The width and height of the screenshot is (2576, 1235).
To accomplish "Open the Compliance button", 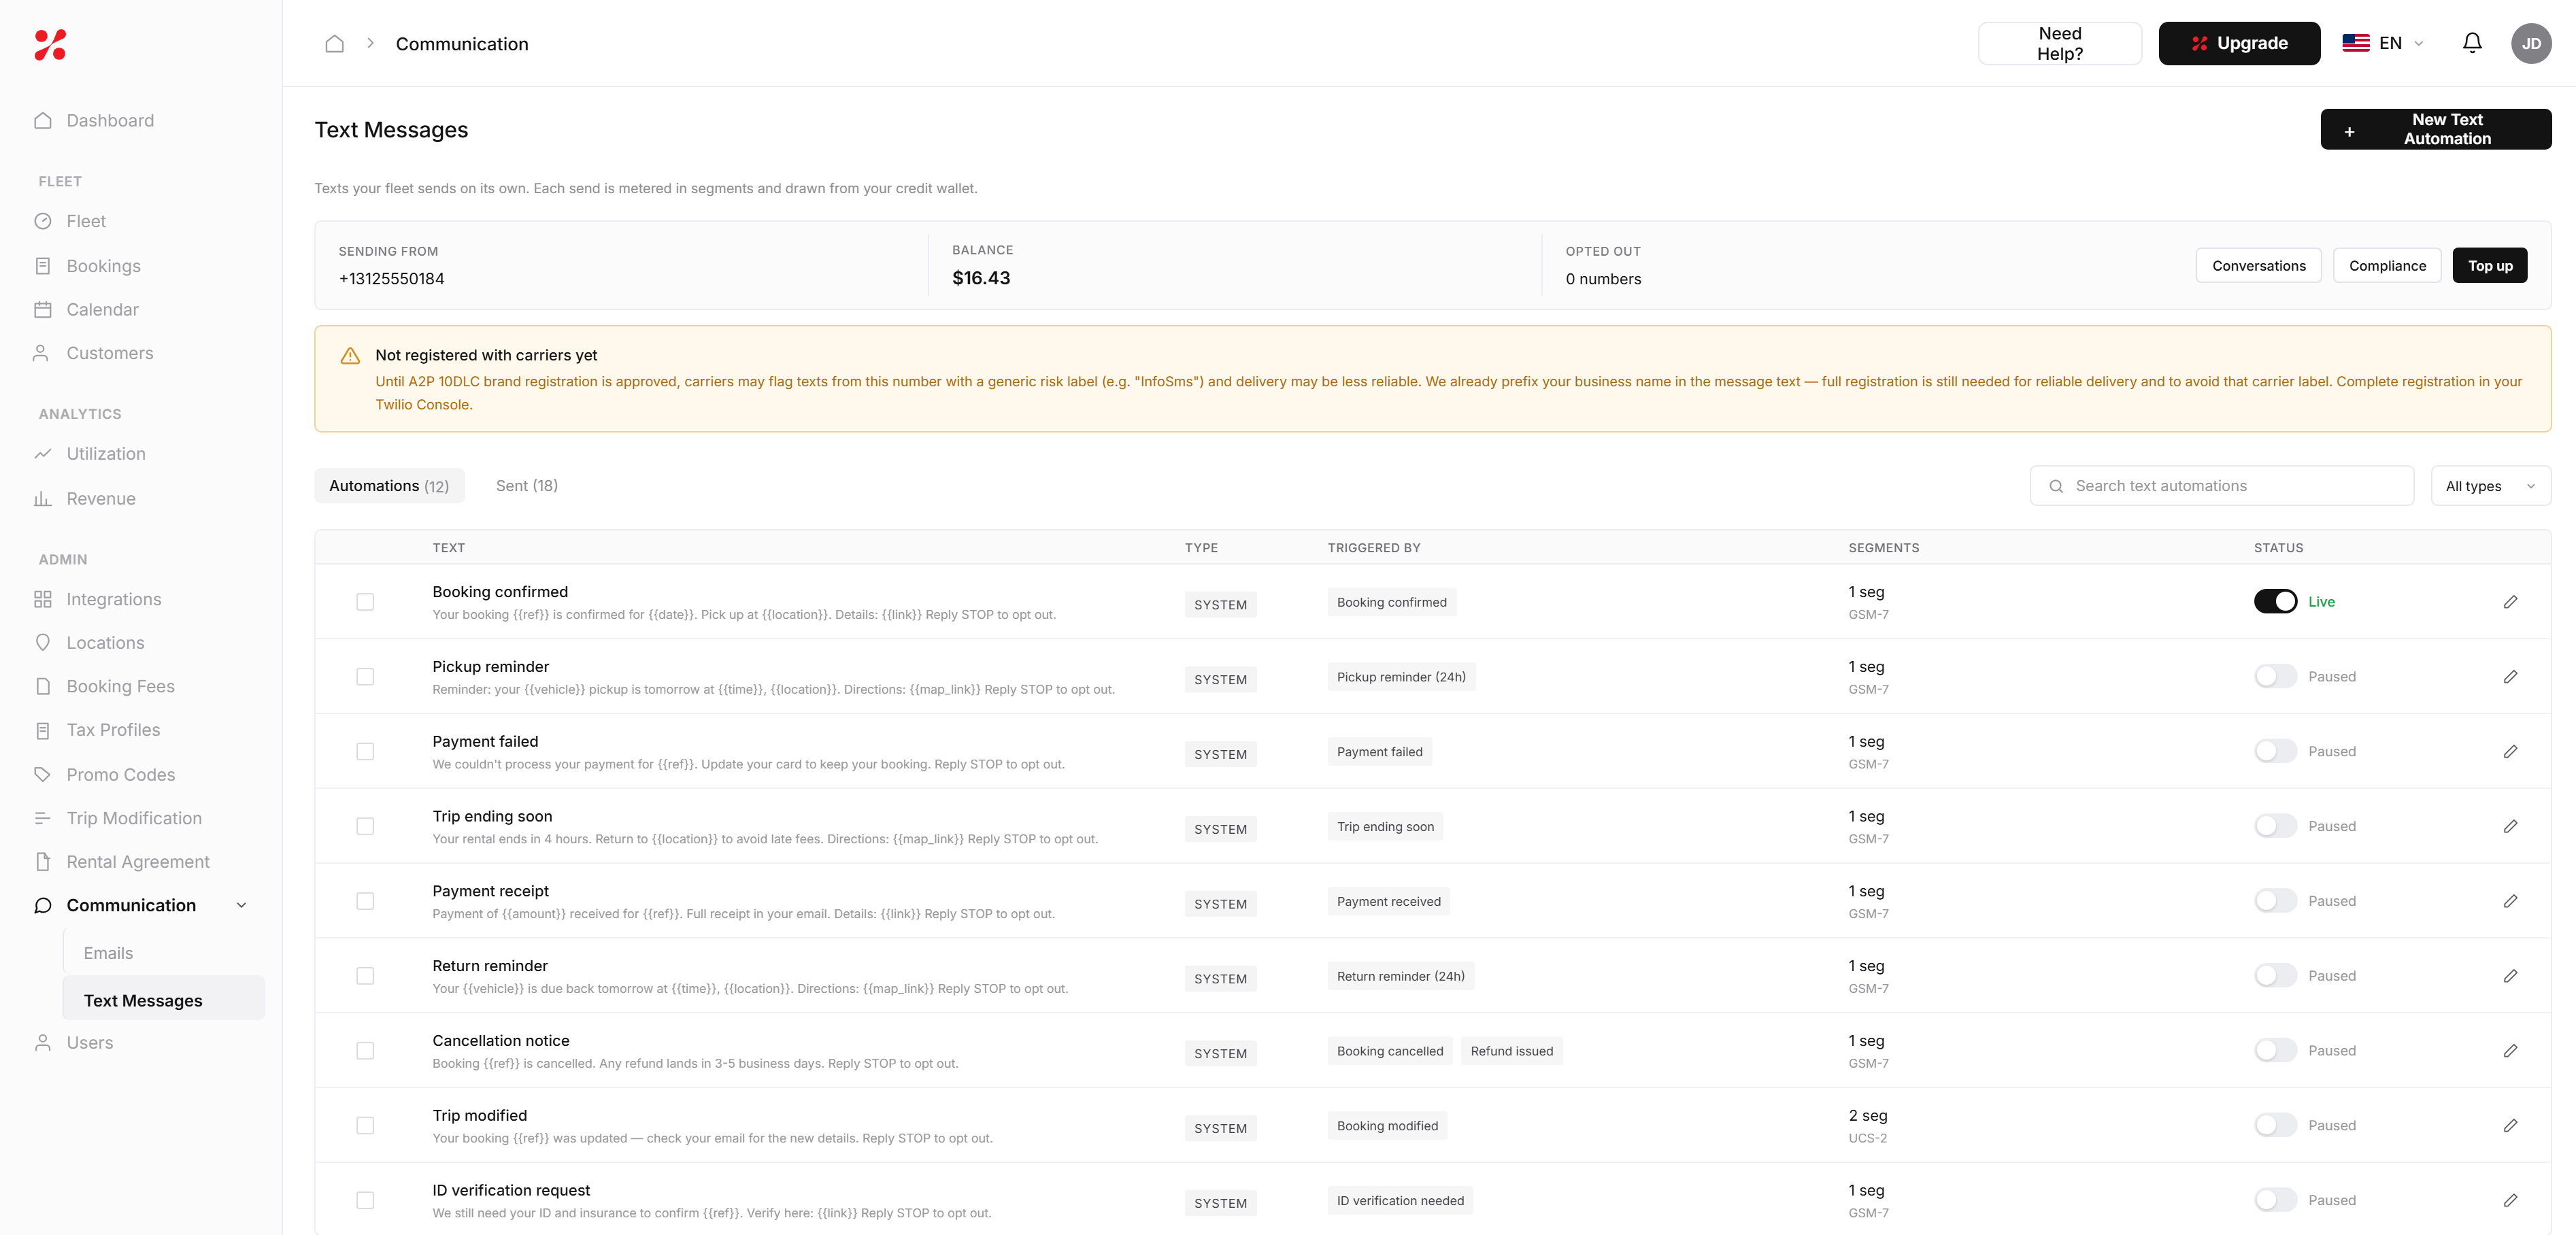I will (2387, 266).
